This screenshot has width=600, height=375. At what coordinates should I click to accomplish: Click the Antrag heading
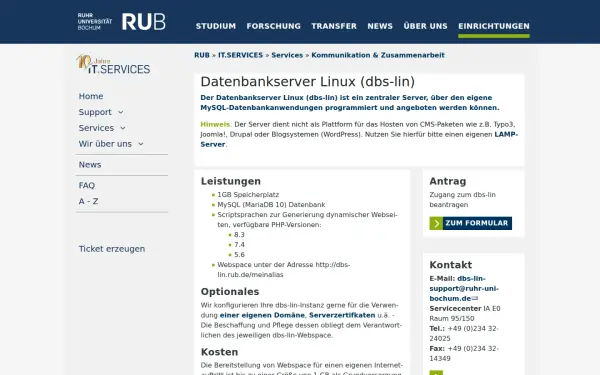coord(448,181)
